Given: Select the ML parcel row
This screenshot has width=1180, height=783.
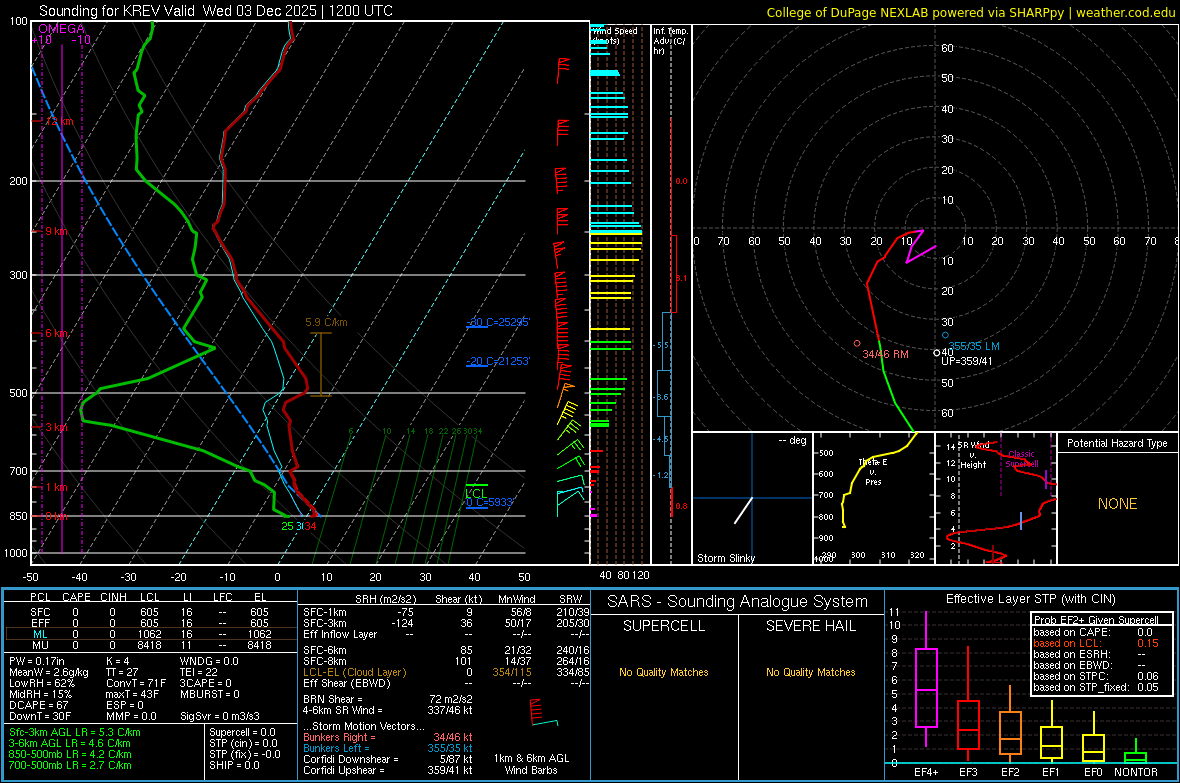Looking at the screenshot, I should (151, 634).
